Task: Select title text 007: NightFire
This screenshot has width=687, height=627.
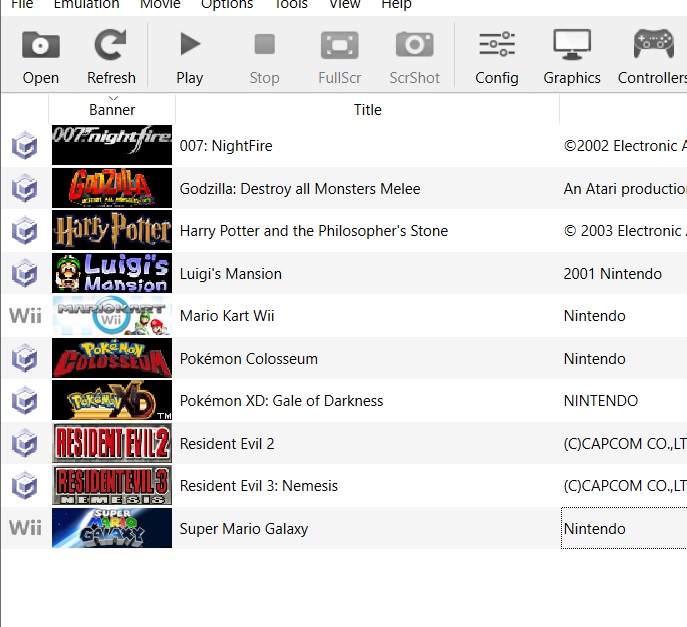Action: [226, 145]
